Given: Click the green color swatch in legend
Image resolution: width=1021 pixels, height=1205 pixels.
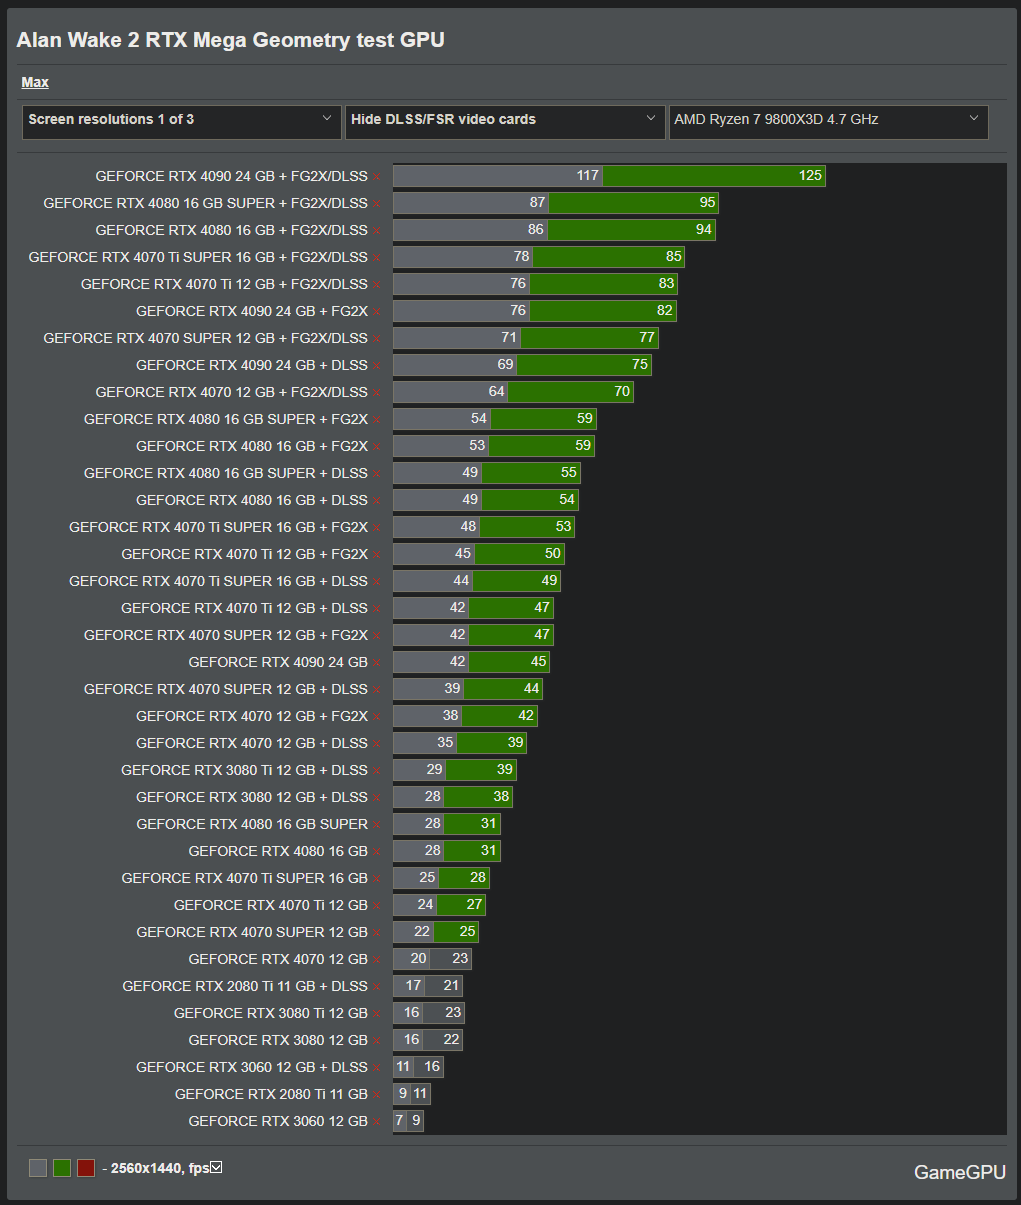Looking at the screenshot, I should click(62, 1168).
